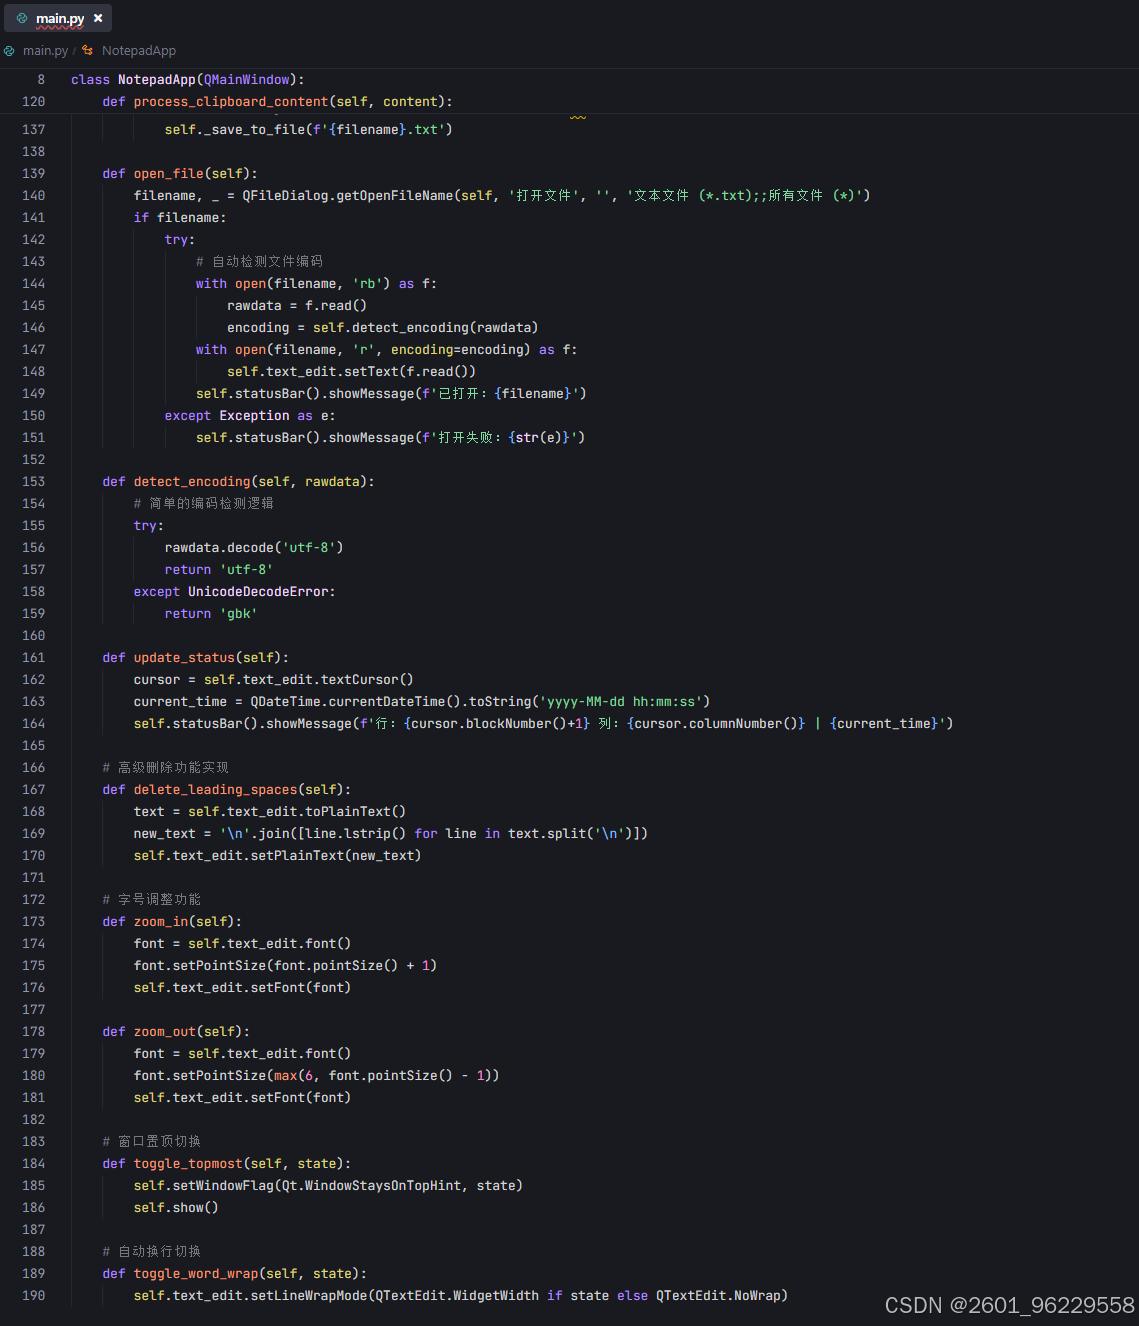Click self.show() on line 186
The width and height of the screenshot is (1139, 1326).
click(x=176, y=1207)
